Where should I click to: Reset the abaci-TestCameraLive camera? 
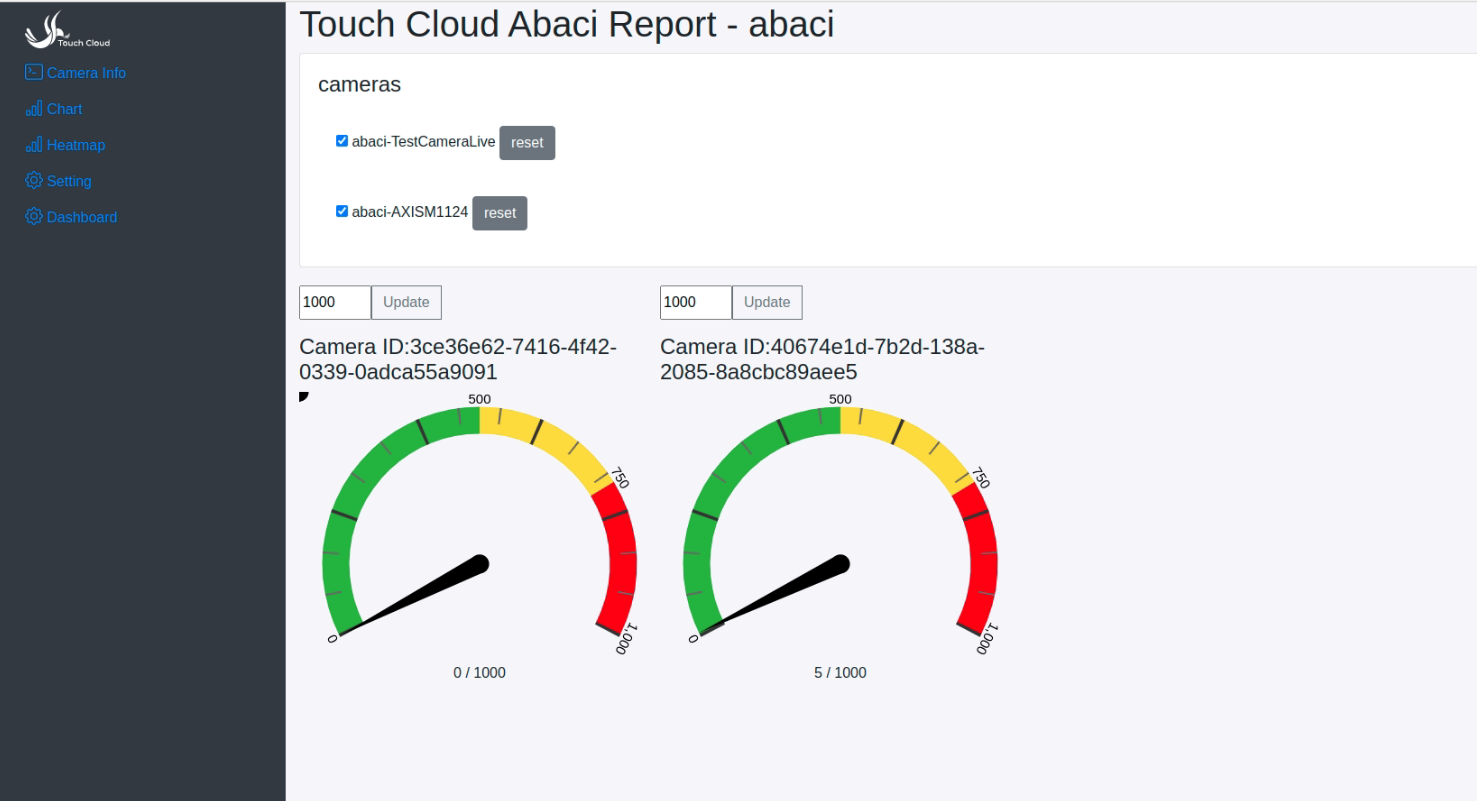point(527,142)
